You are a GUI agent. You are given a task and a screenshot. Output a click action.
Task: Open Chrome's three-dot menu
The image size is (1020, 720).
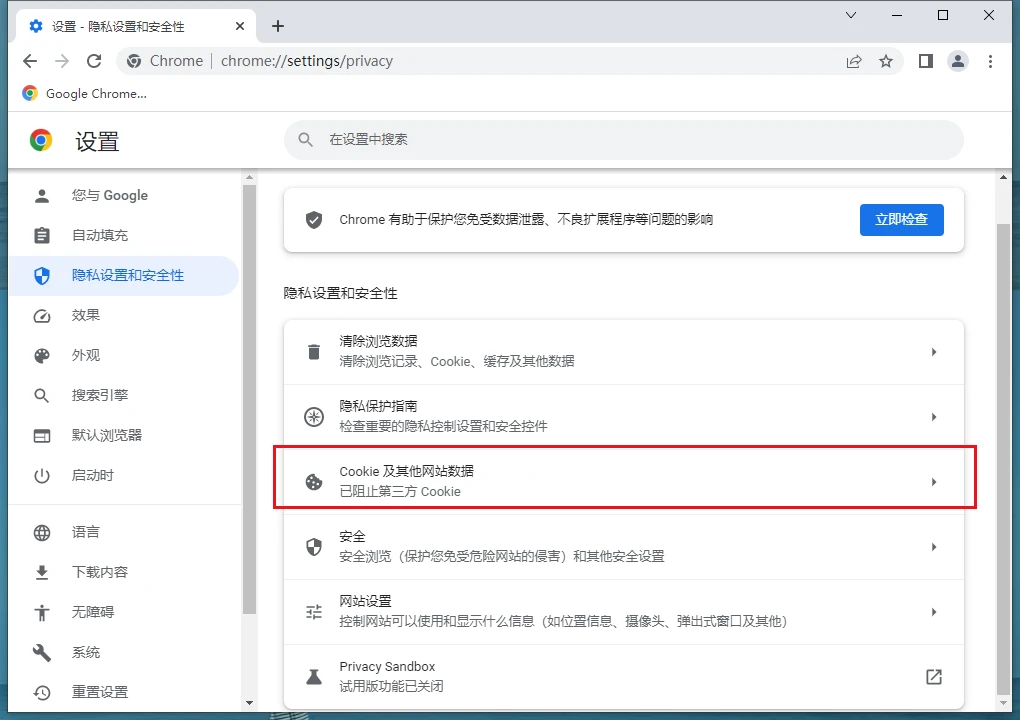coord(990,61)
